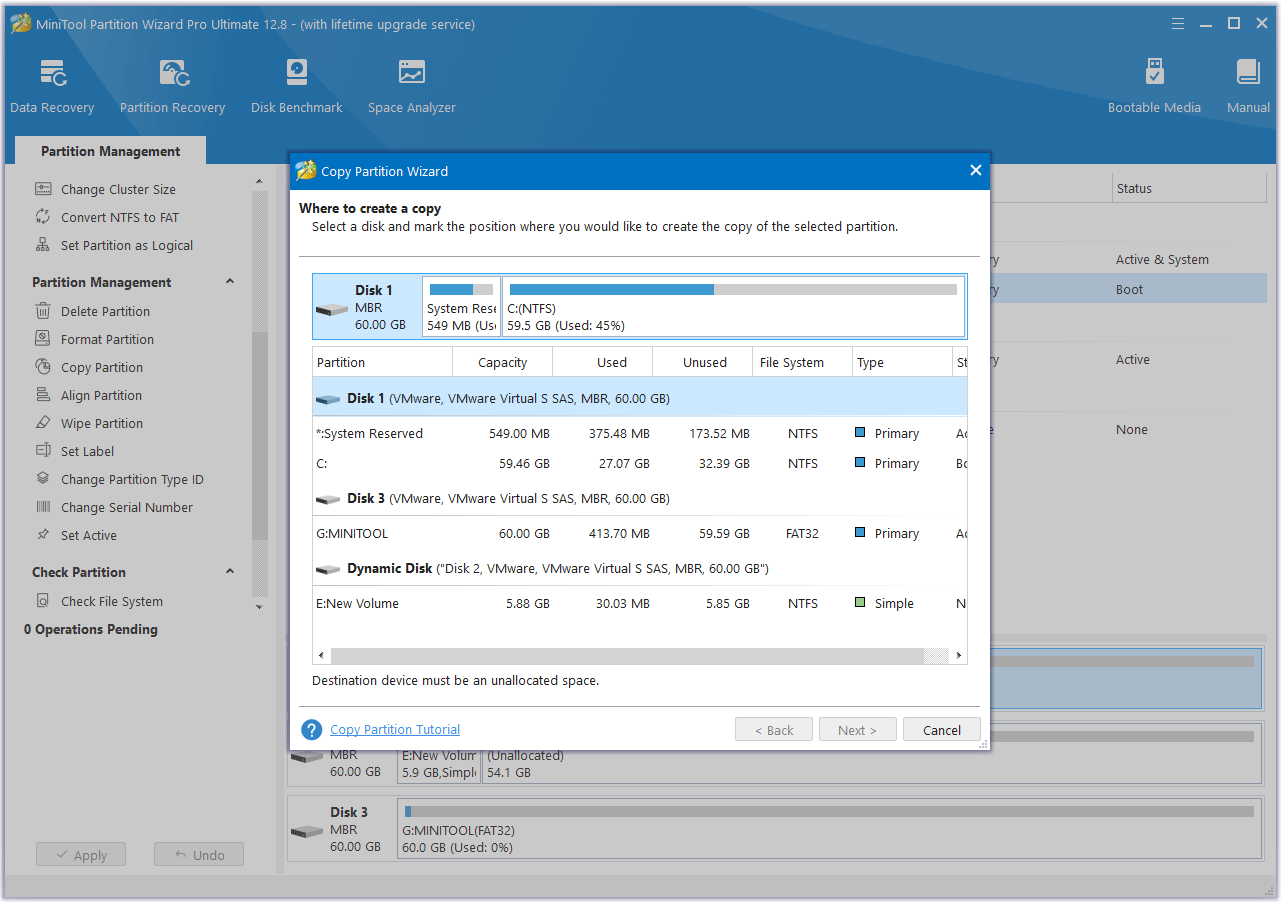This screenshot has width=1281, height=903.
Task: Sort by File System column header
Action: pyautogui.click(x=803, y=362)
